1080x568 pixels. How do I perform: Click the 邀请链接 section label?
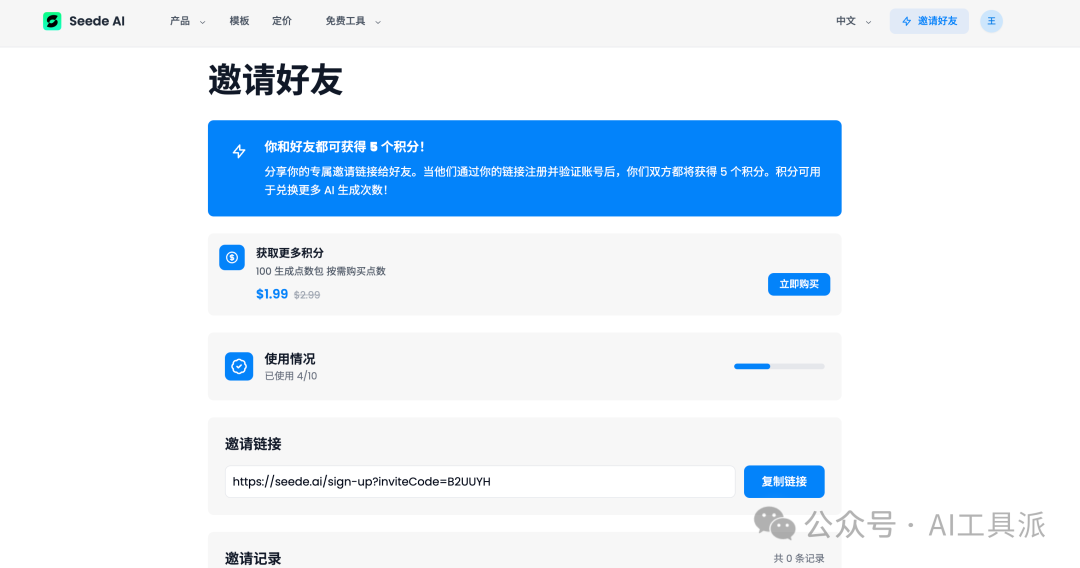click(x=253, y=444)
